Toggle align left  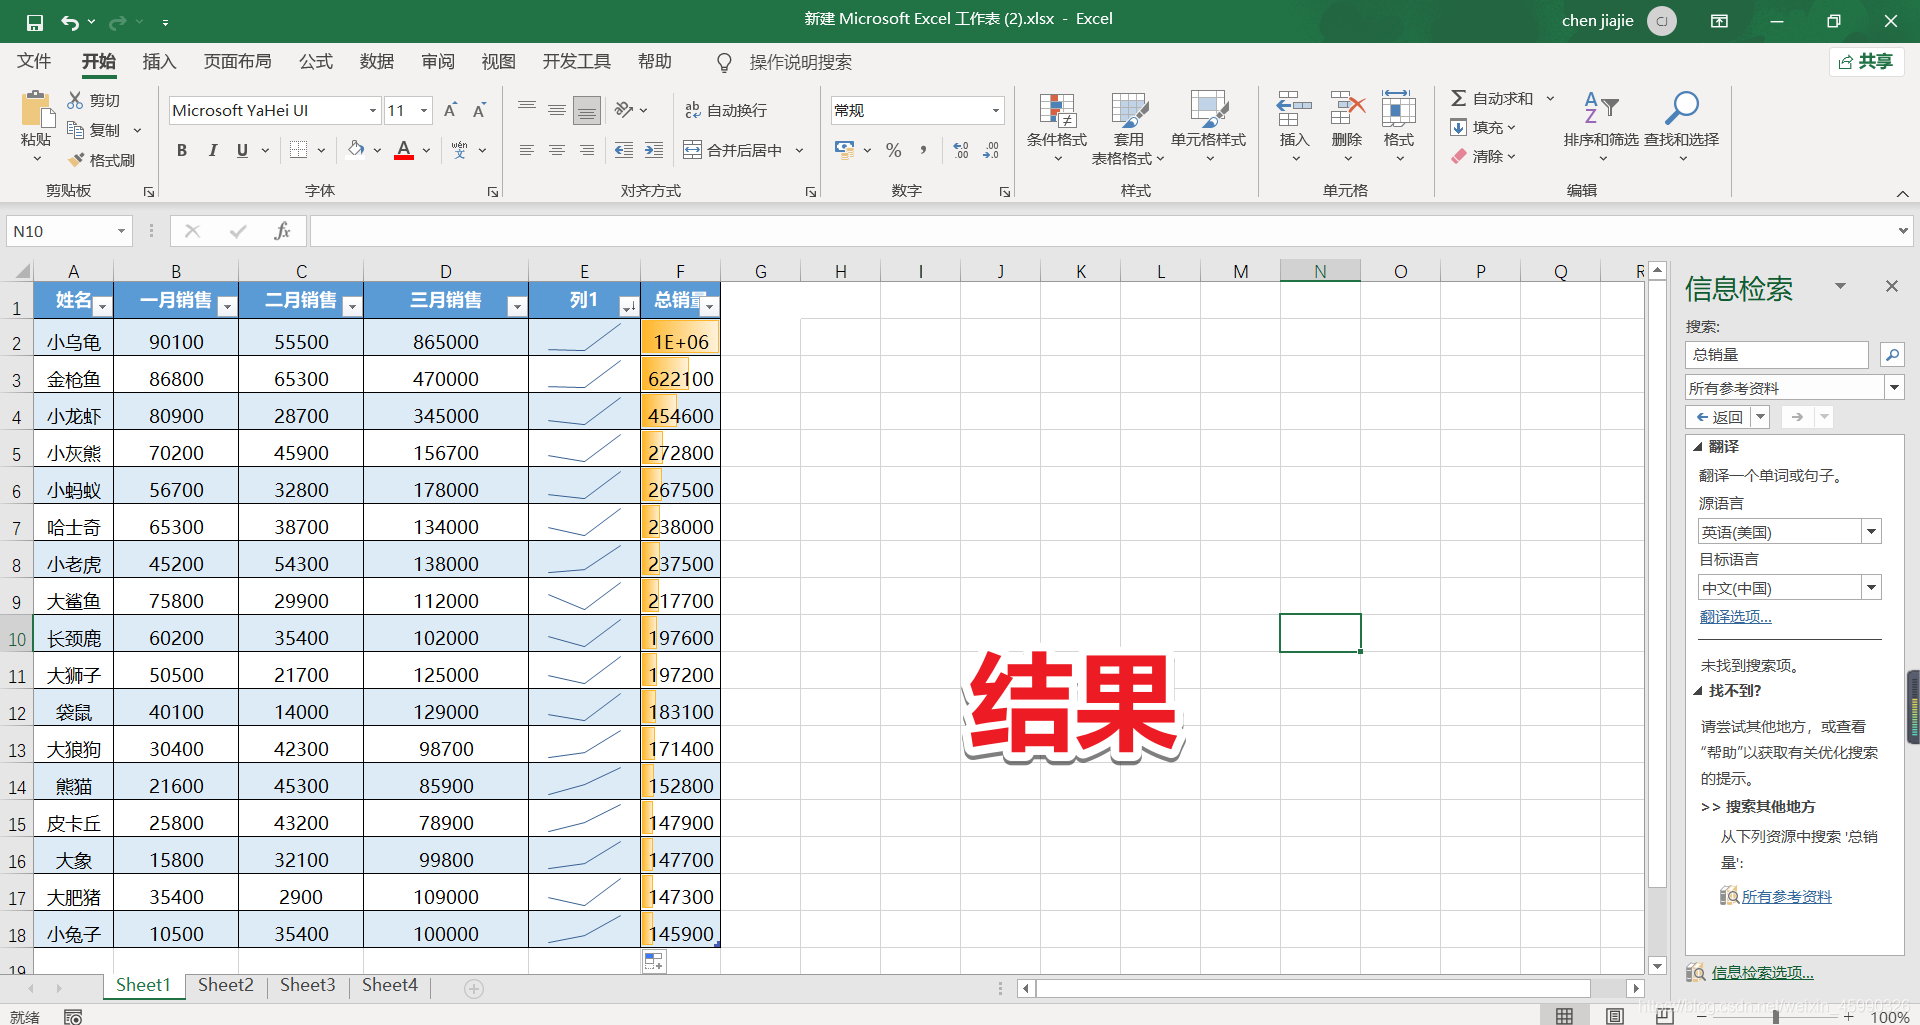coord(527,150)
